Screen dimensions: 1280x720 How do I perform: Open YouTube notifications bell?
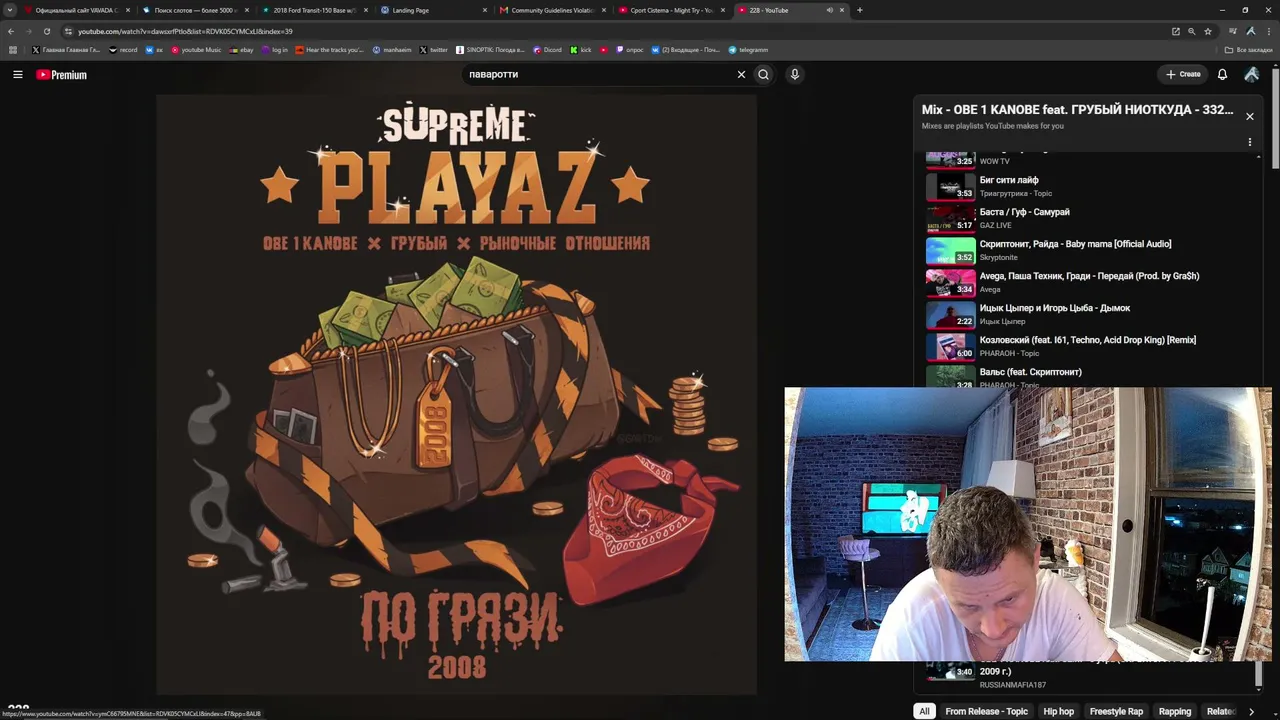1222,74
